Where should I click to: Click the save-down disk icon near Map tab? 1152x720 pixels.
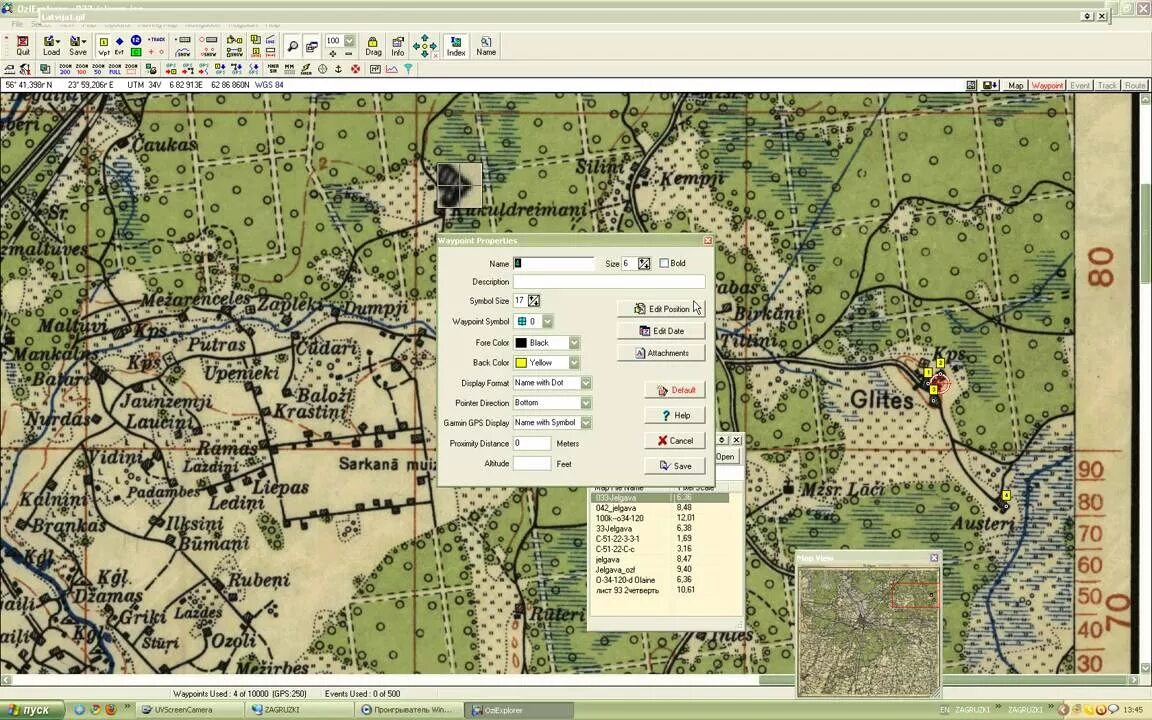(990, 85)
